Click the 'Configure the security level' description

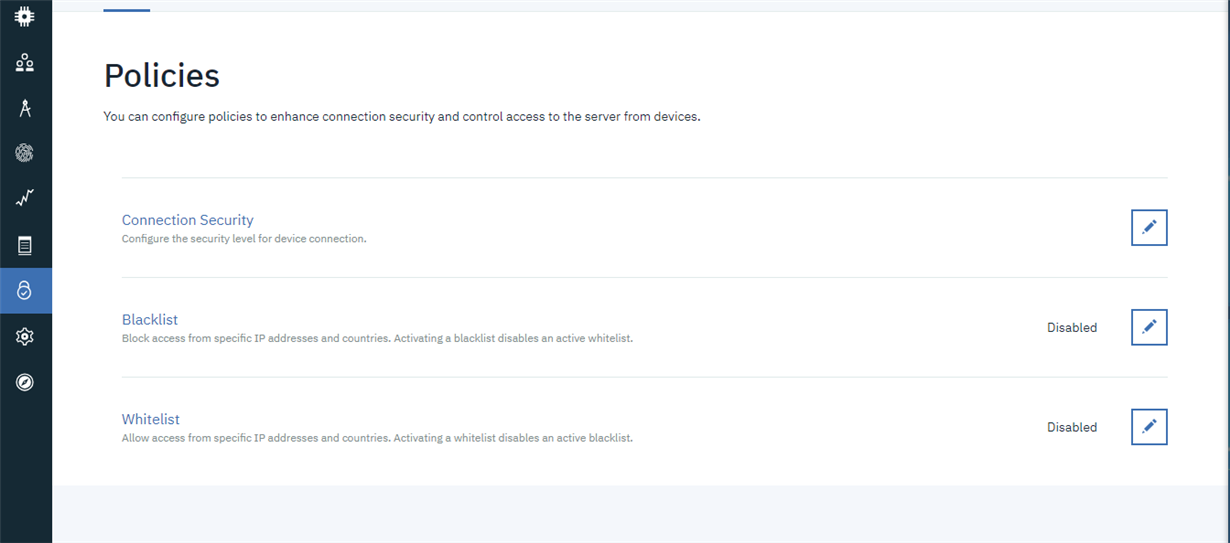(244, 239)
